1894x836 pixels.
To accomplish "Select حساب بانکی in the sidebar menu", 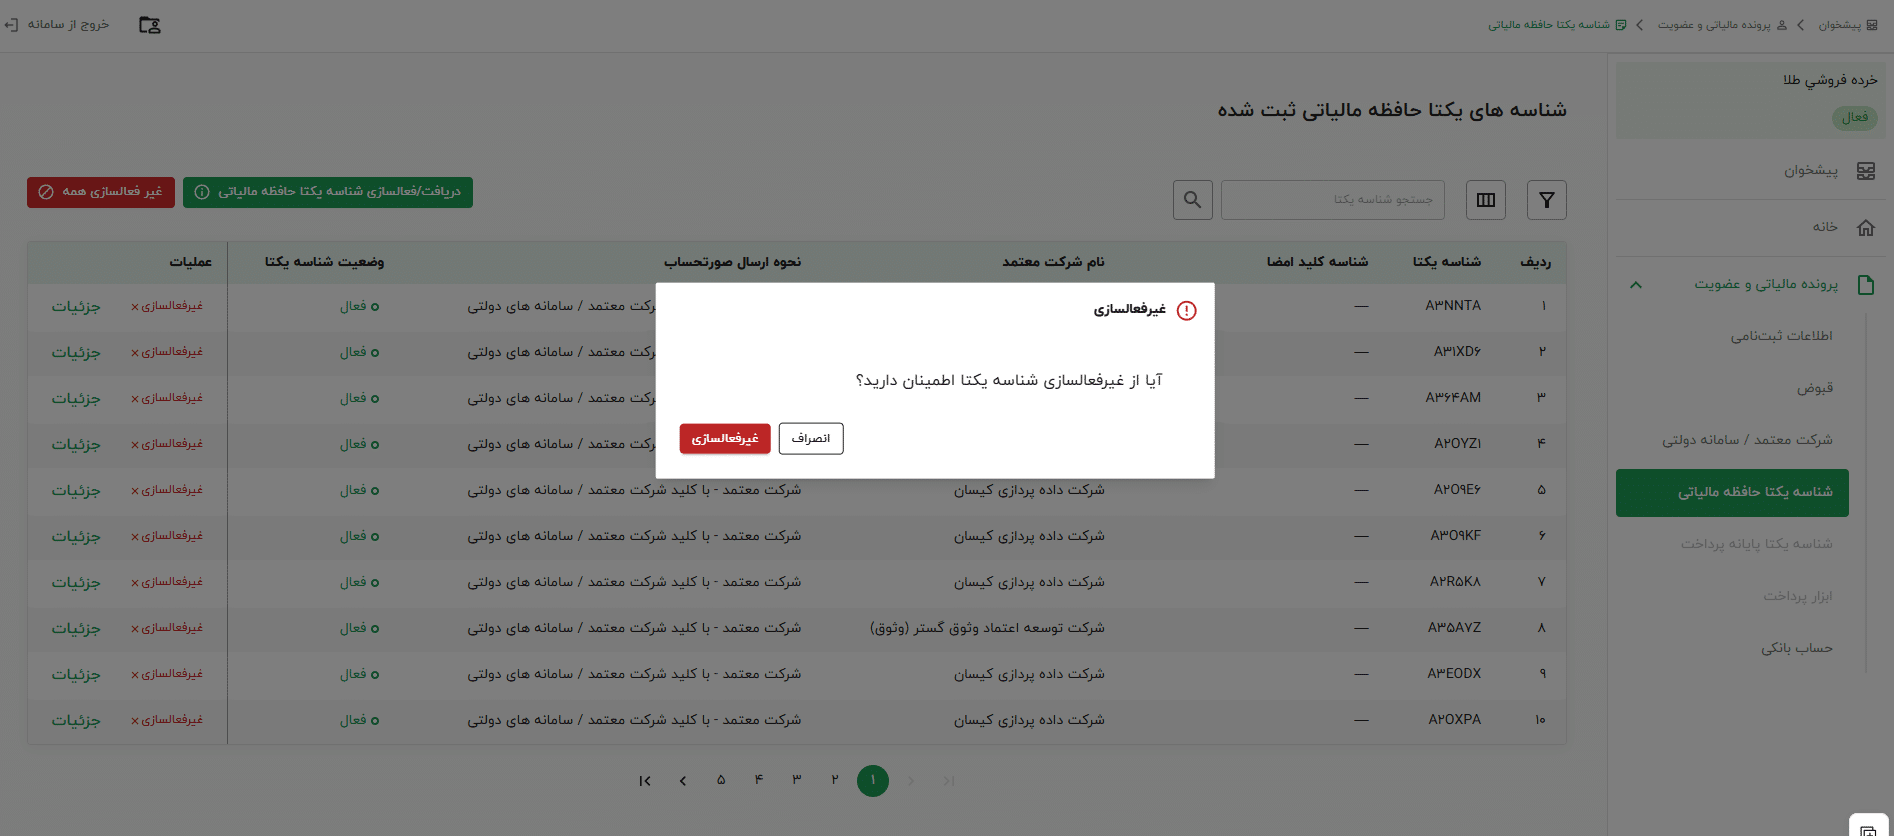I will [x=1796, y=648].
